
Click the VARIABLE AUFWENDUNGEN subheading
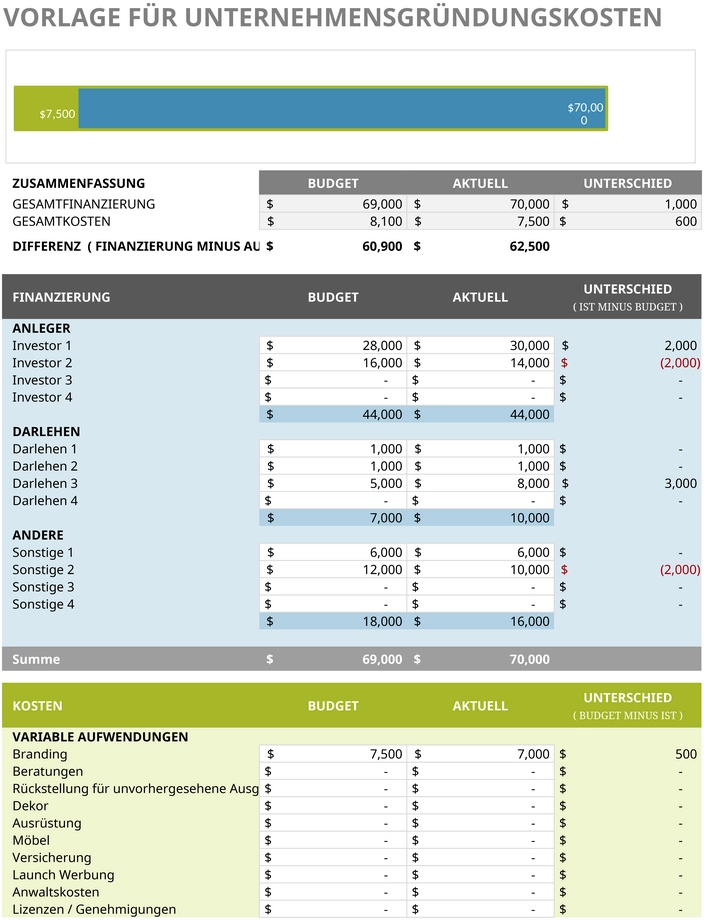(100, 737)
